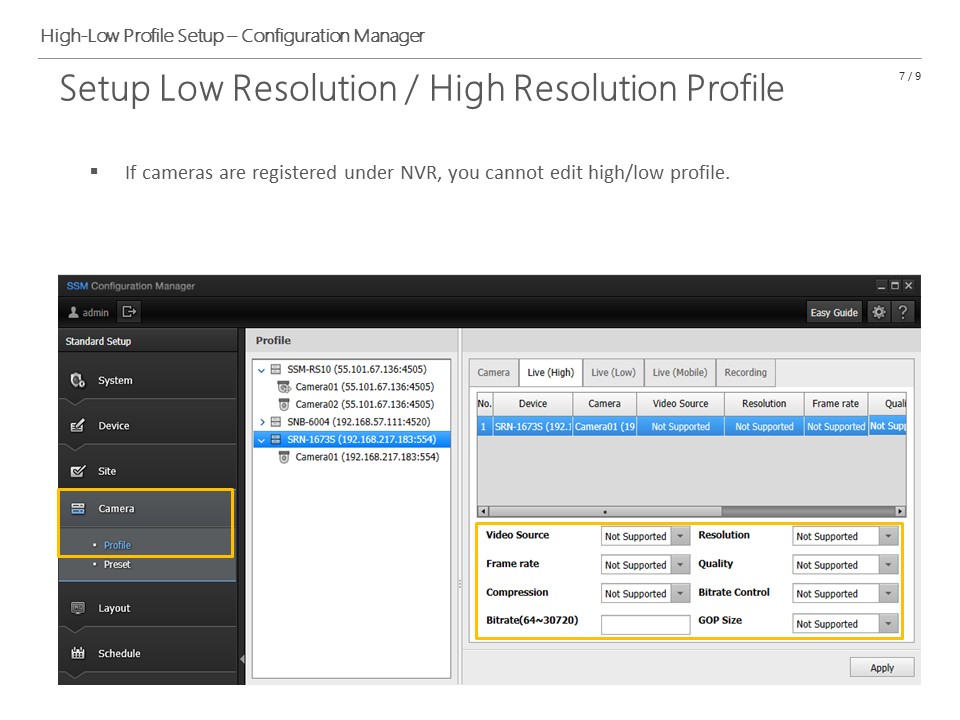Viewport: 960px width, 720px height.
Task: Select Camera01 (192.168.217.183:554) in the tree
Action: (367, 457)
